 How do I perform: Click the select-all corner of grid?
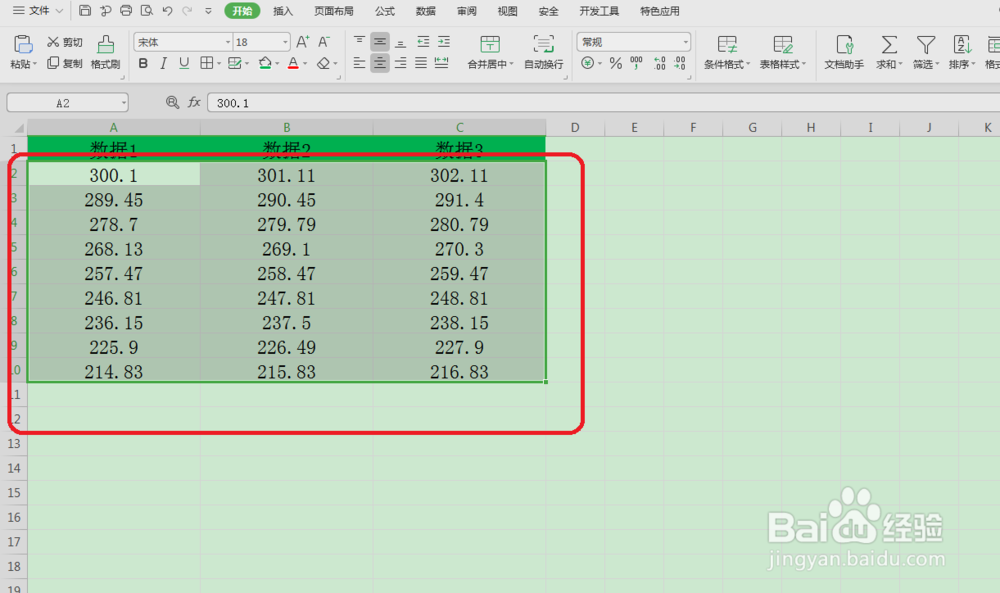point(17,128)
